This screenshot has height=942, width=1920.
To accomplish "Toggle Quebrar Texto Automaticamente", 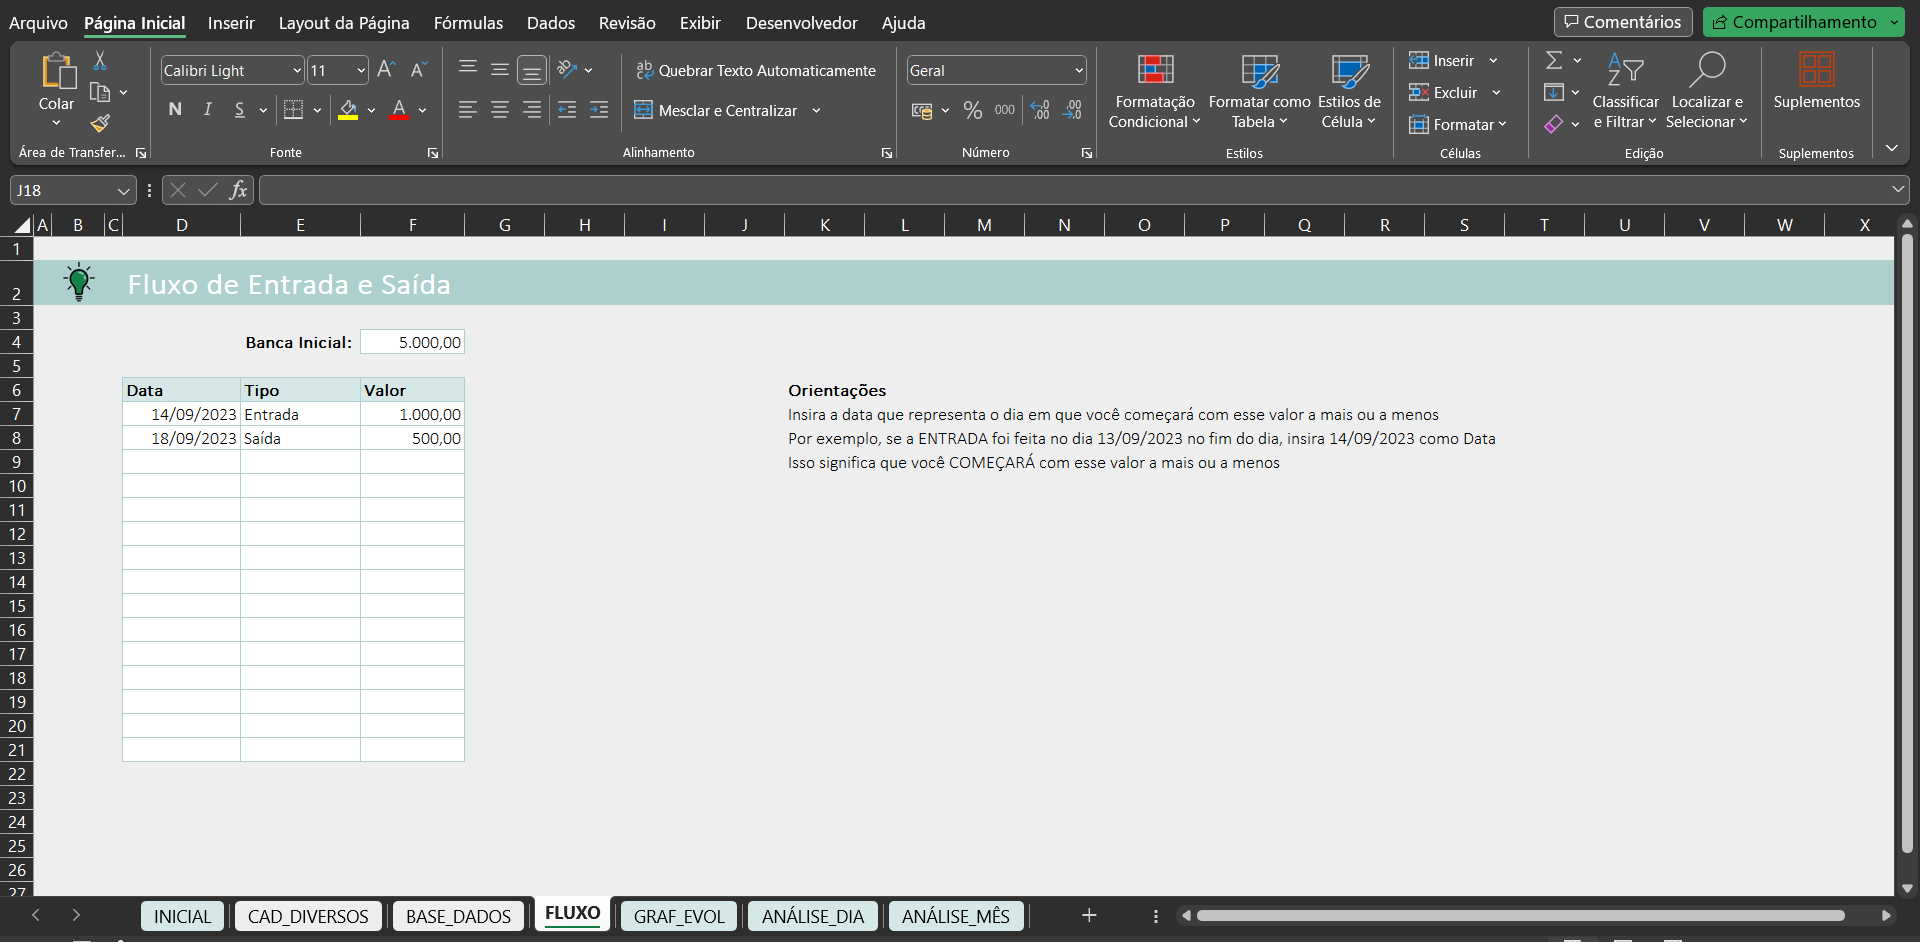I will coord(755,71).
